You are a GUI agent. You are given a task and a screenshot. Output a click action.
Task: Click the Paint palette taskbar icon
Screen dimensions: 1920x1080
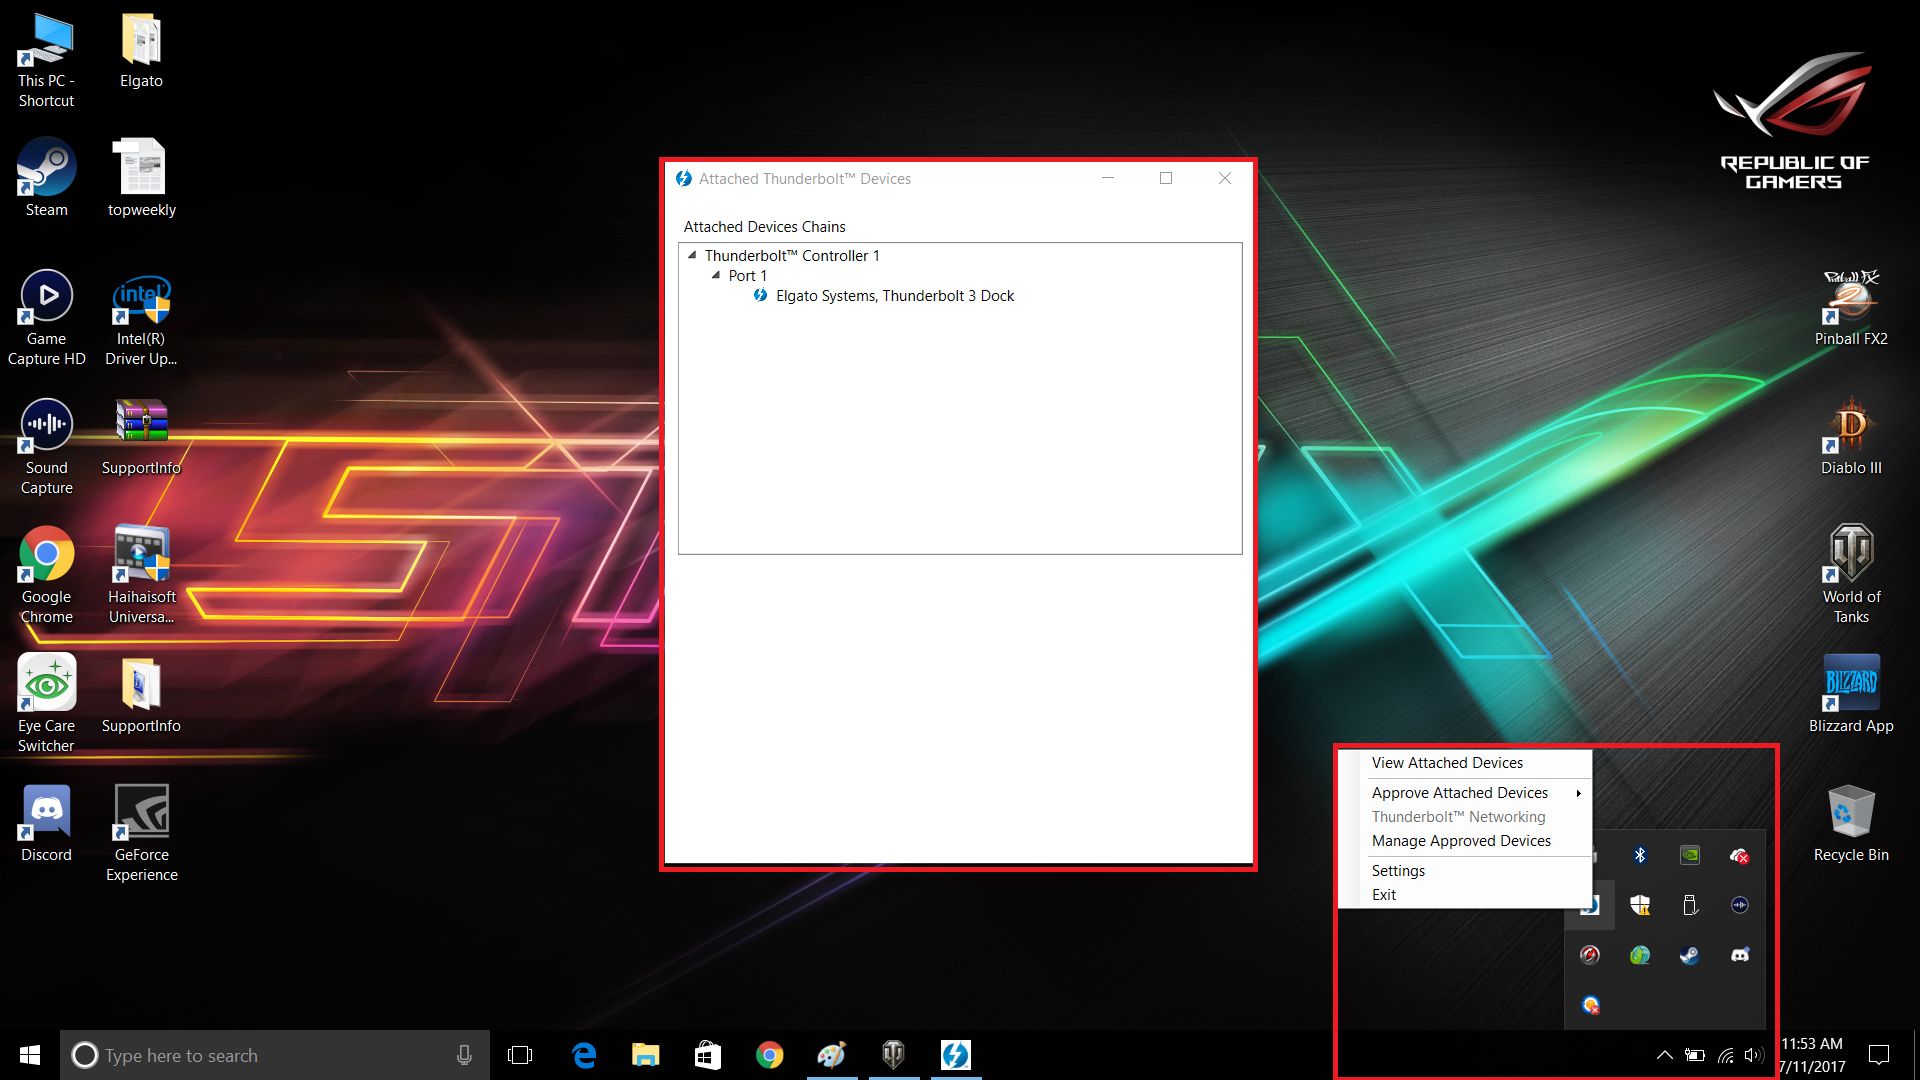[832, 1055]
